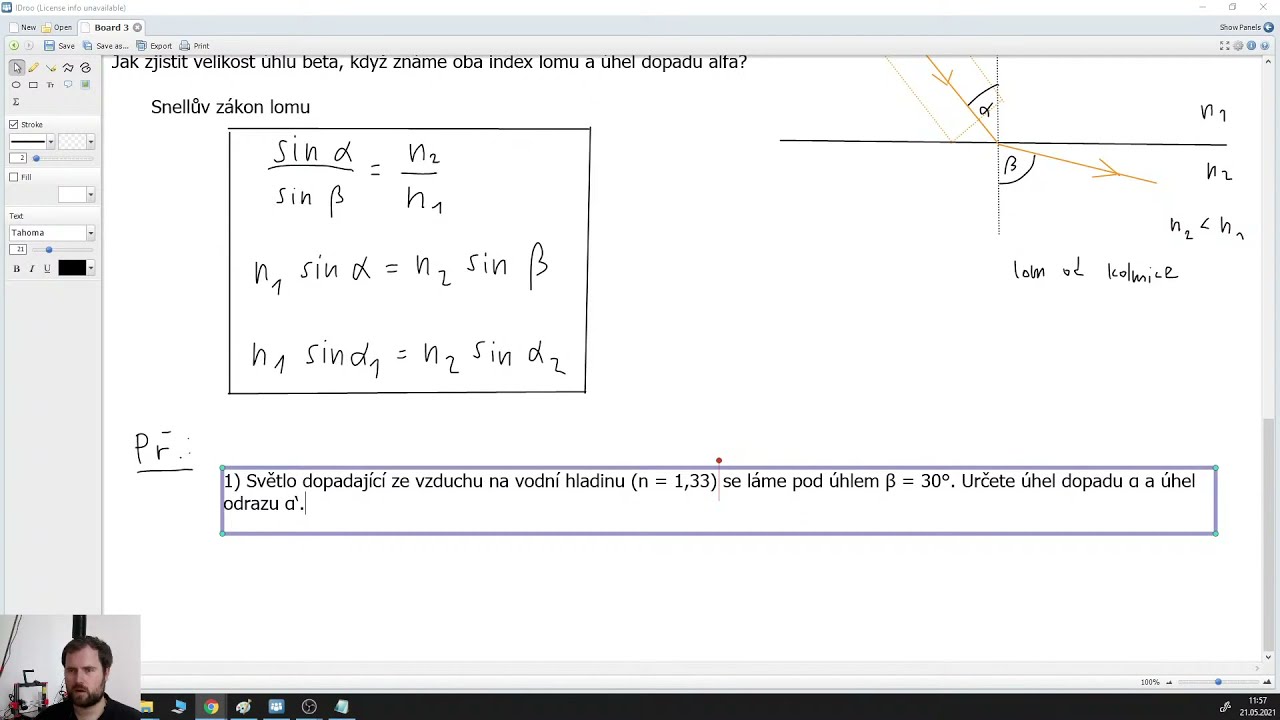Select the speech bubble tool

(x=67, y=85)
